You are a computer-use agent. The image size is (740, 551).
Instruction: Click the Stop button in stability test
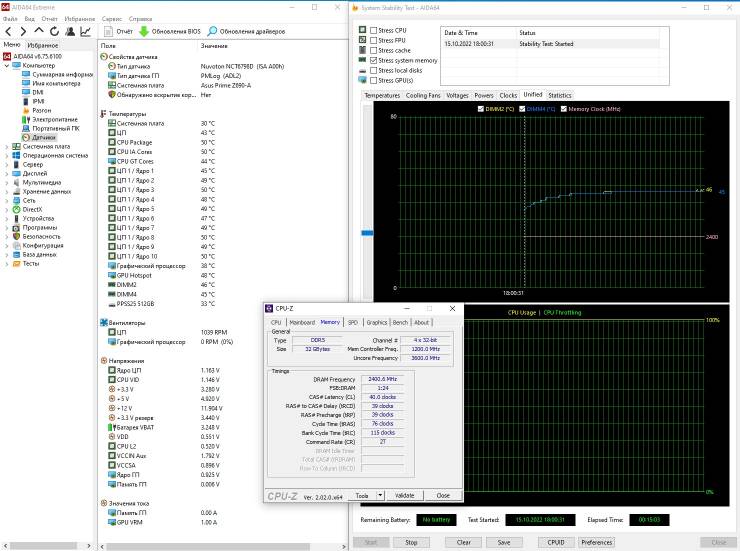411,542
